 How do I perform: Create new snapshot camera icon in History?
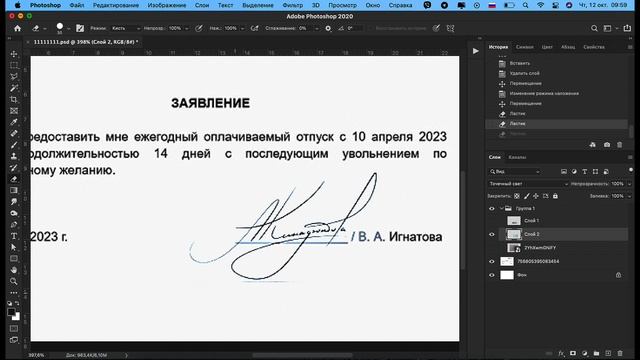(607, 144)
